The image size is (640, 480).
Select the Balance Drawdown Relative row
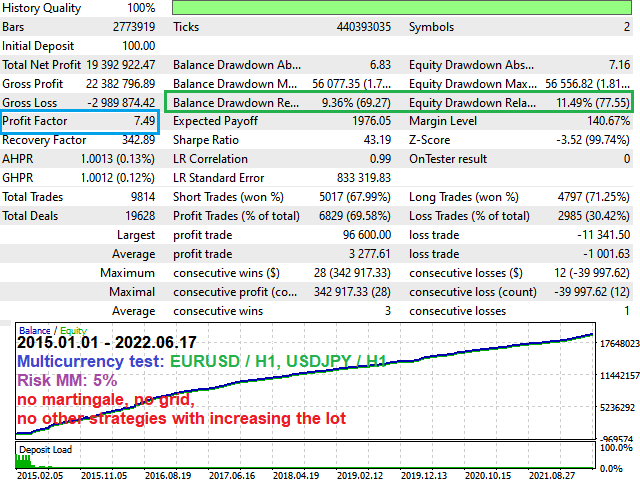coord(282,102)
